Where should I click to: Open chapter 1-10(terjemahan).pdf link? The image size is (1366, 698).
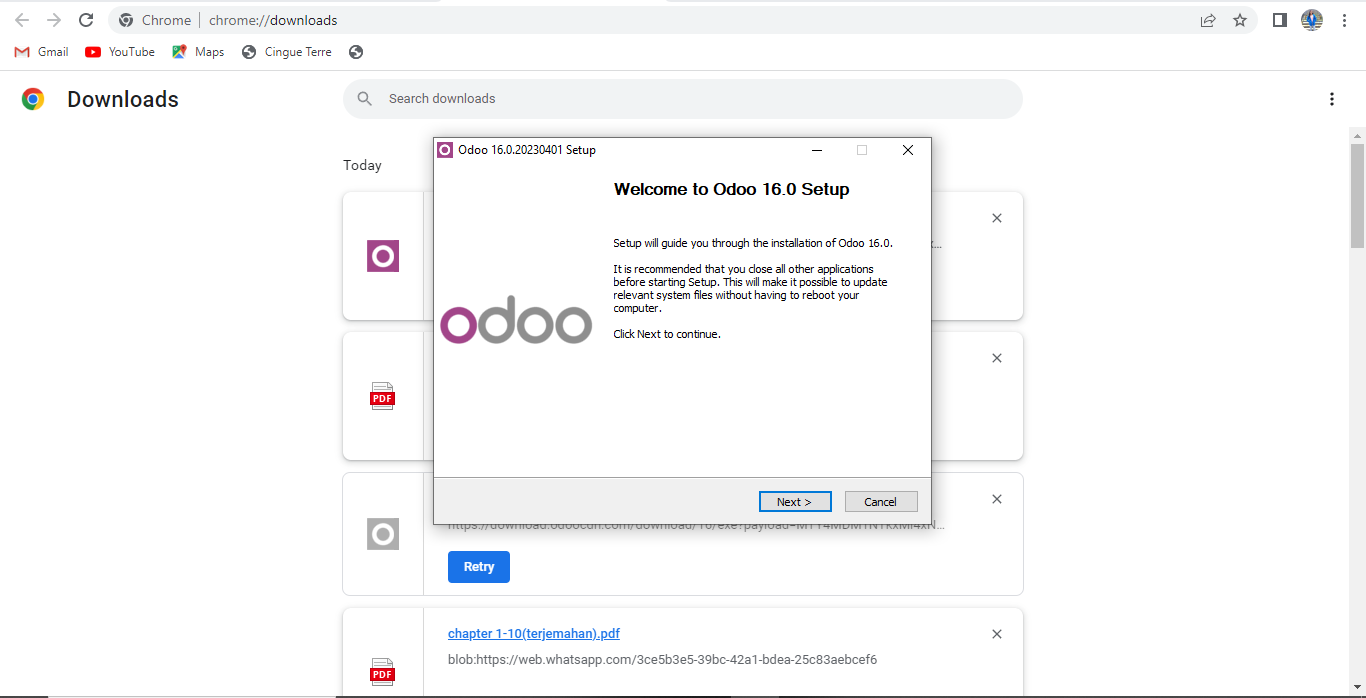(x=534, y=634)
